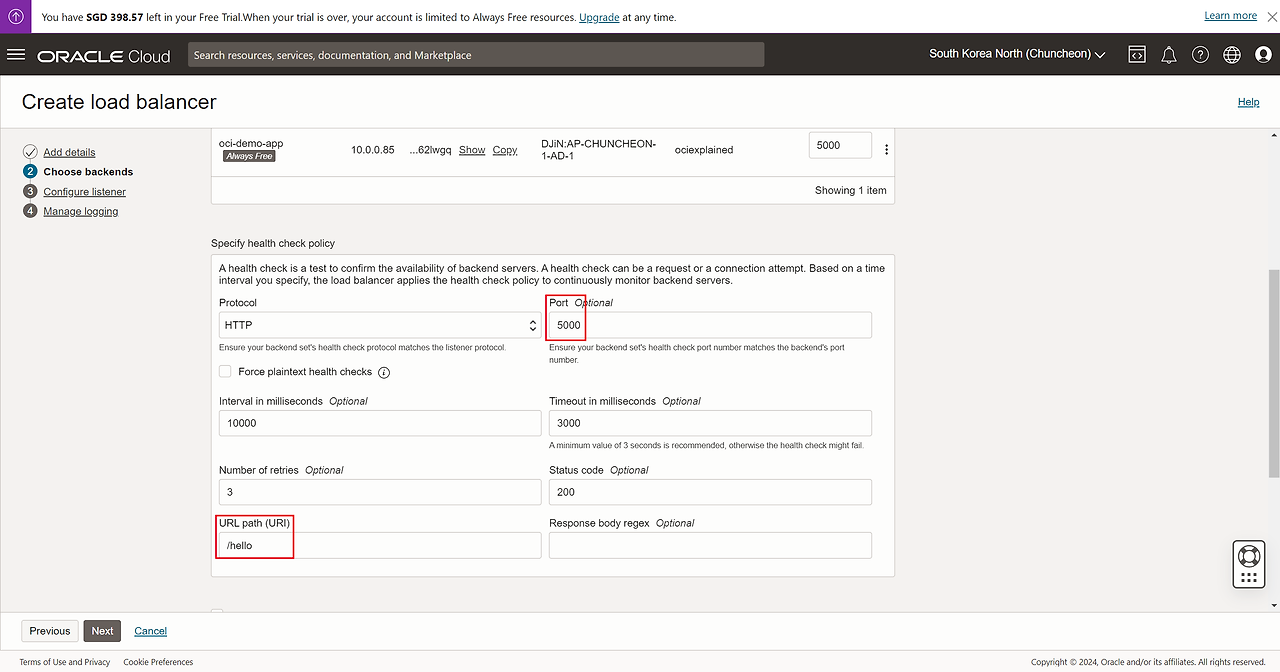Open the user profile icon

[x=1263, y=55]
